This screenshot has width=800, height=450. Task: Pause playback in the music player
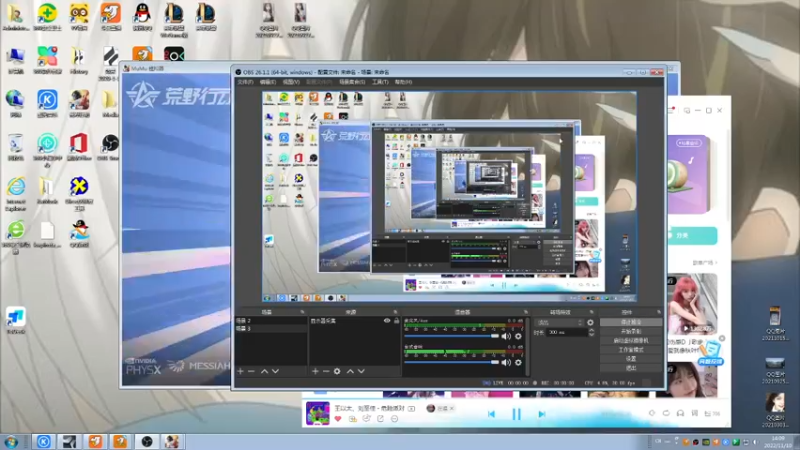(x=516, y=414)
